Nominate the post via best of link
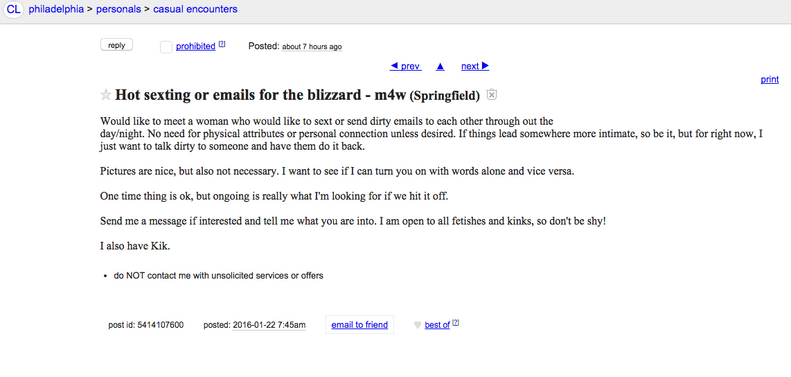 pyautogui.click(x=437, y=326)
